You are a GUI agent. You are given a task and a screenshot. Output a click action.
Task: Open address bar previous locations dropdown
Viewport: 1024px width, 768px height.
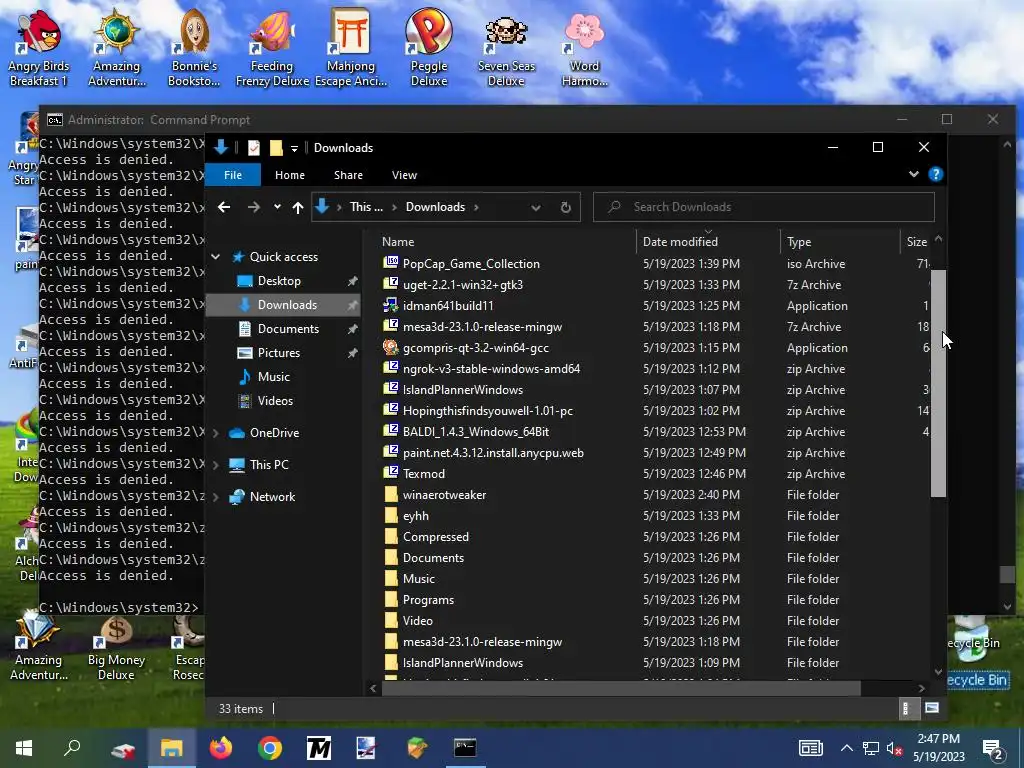click(x=536, y=207)
